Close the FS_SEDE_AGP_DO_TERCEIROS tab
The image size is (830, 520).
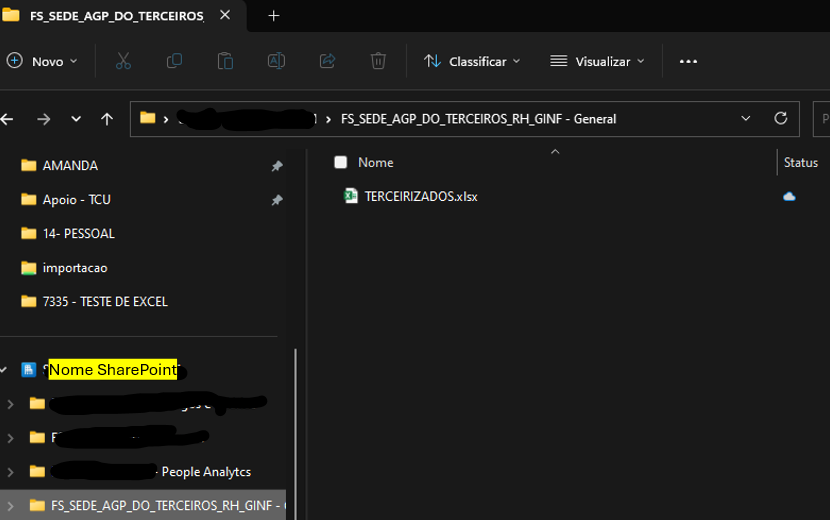click(x=225, y=15)
